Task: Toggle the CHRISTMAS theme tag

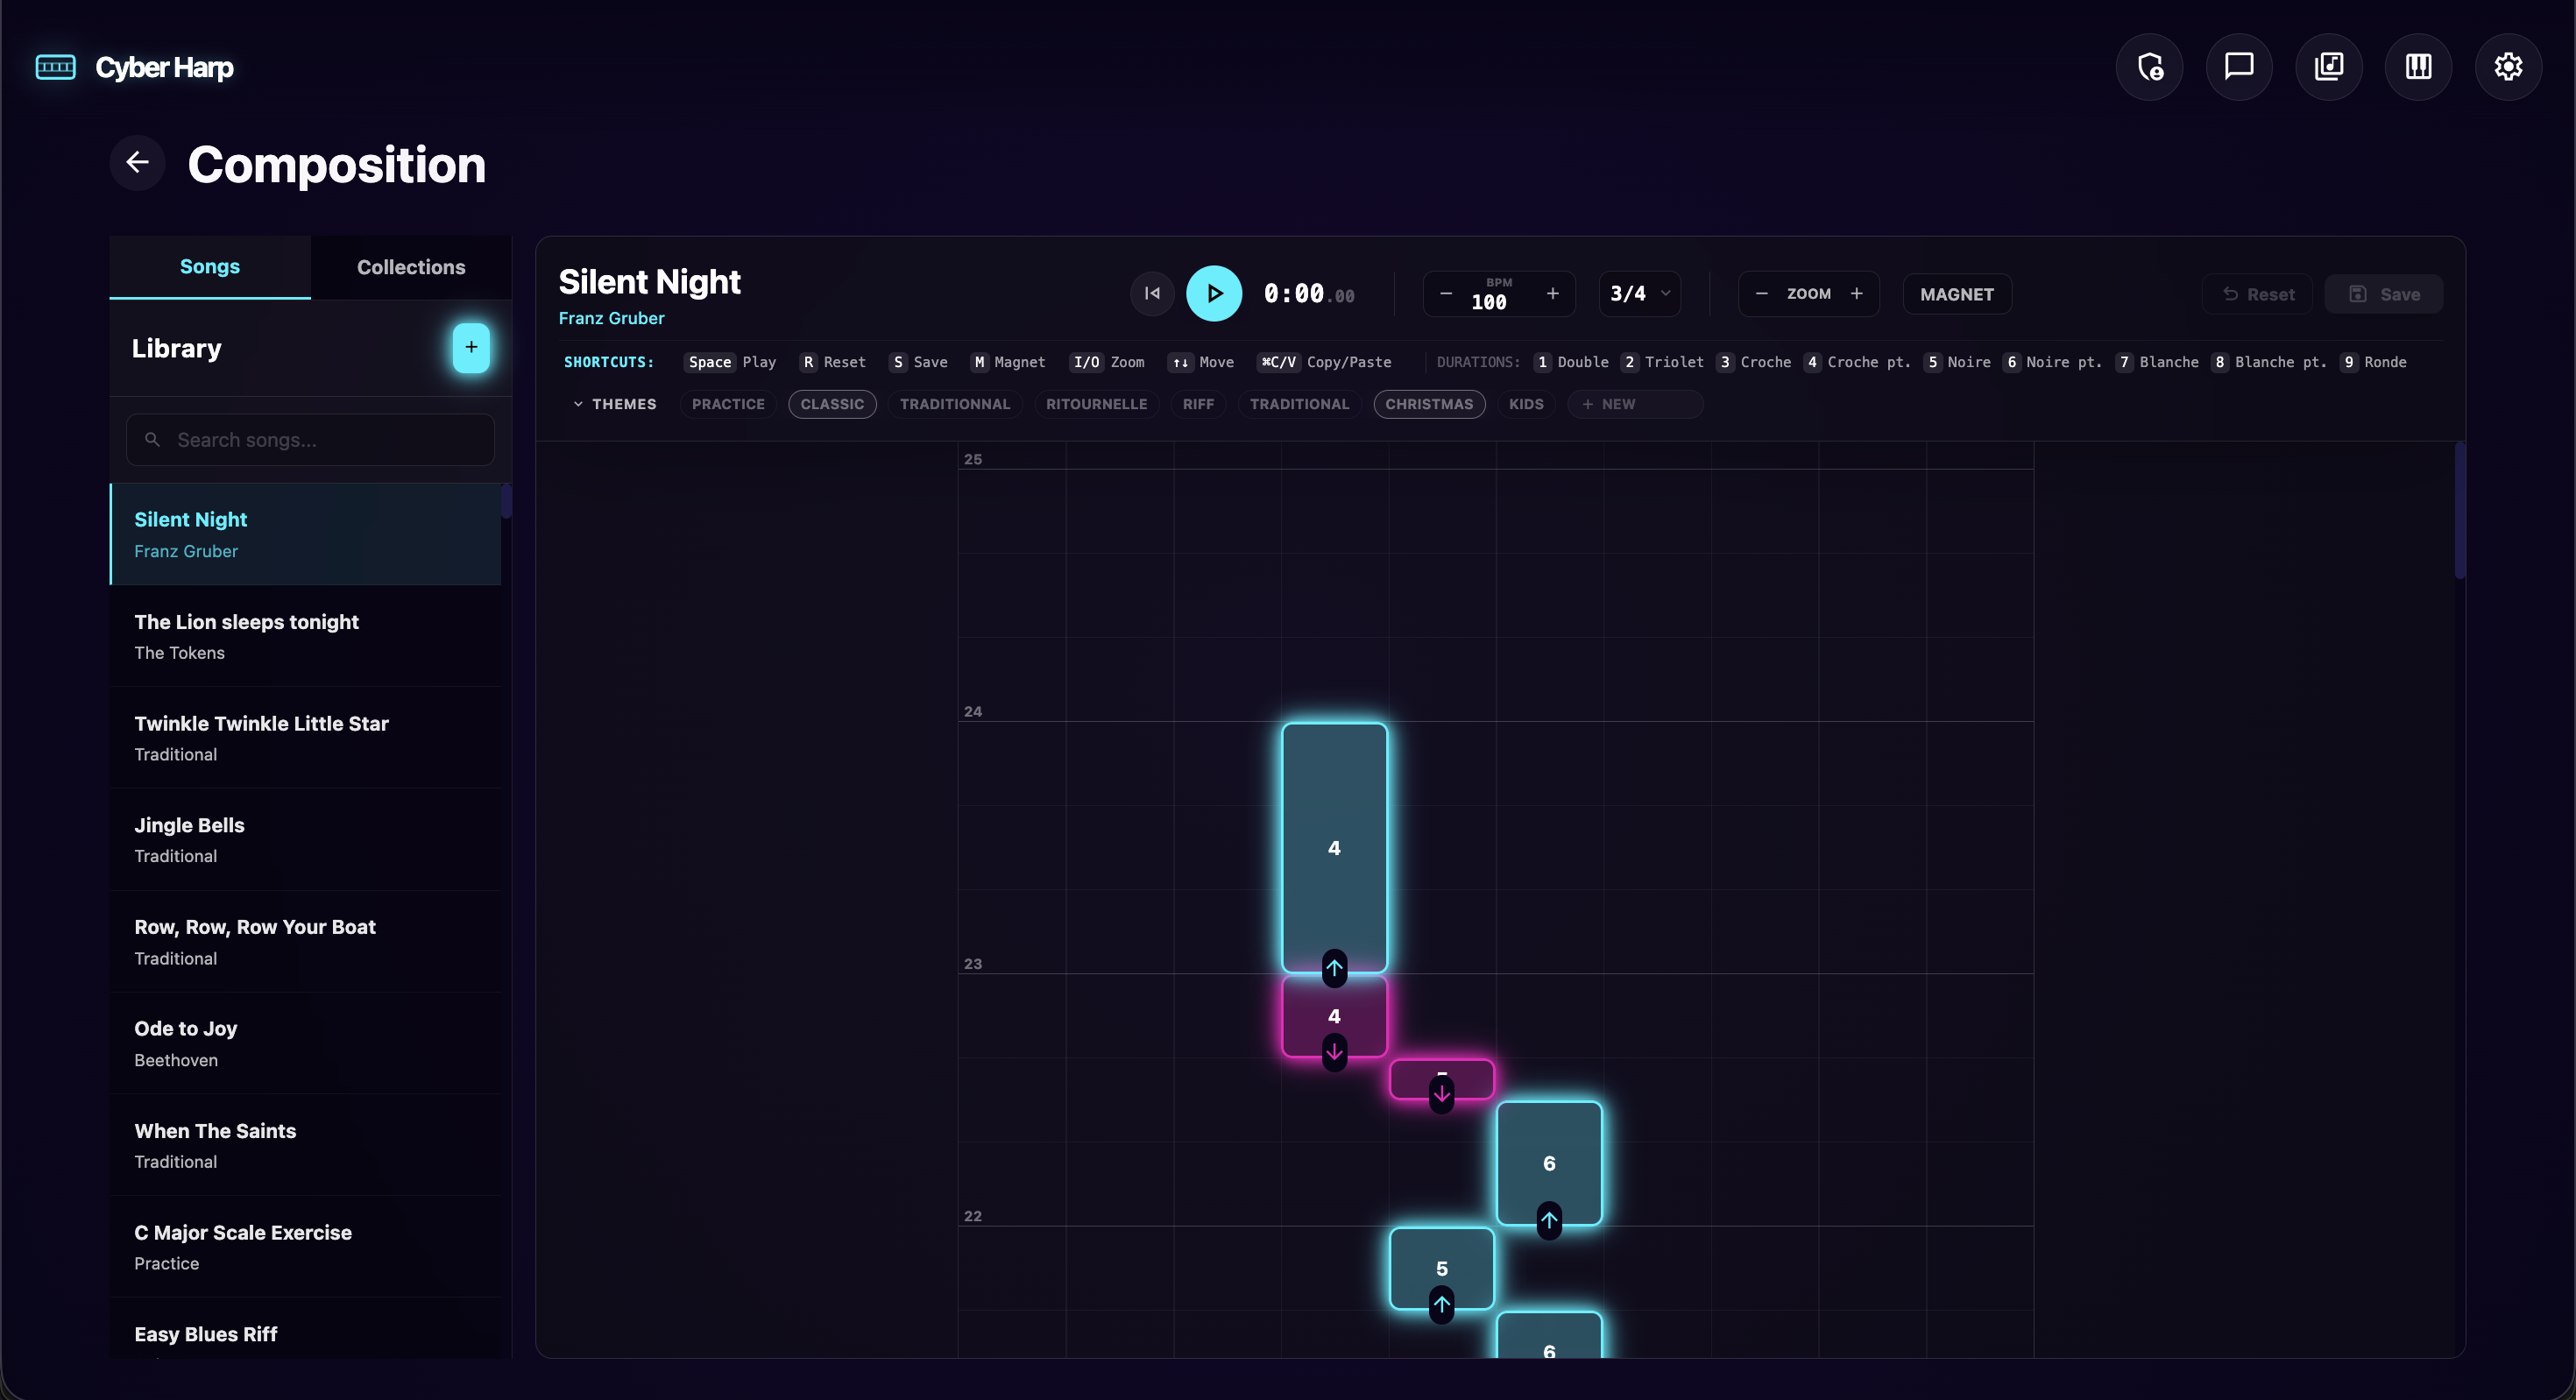Action: (1428, 404)
